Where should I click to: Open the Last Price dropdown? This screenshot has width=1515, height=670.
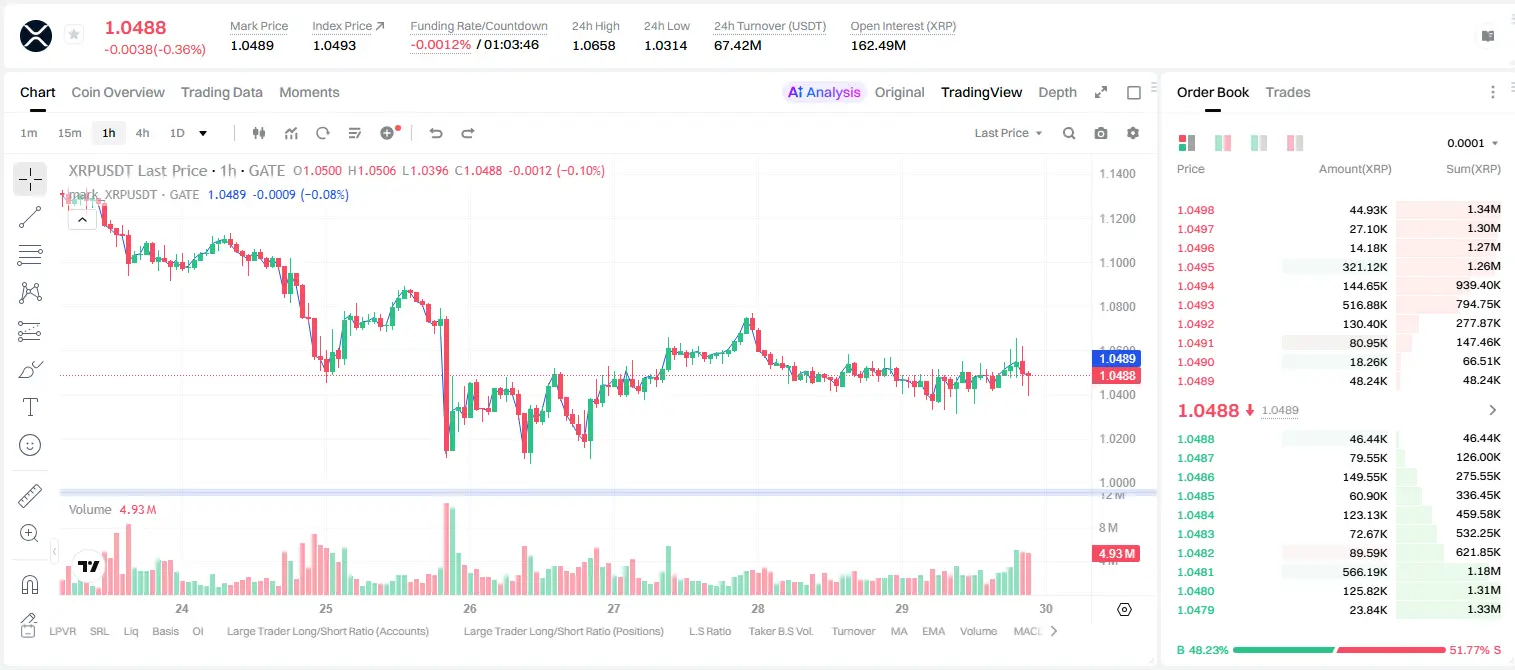pyautogui.click(x=1008, y=133)
